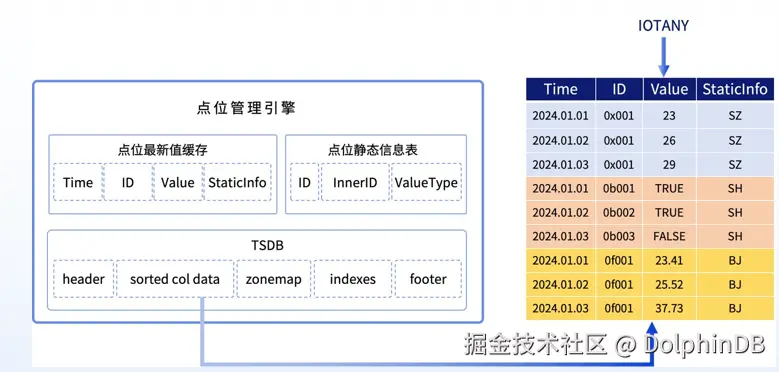Click the 0x001 cell in the row with 23
The image size is (779, 372).
coord(619,116)
